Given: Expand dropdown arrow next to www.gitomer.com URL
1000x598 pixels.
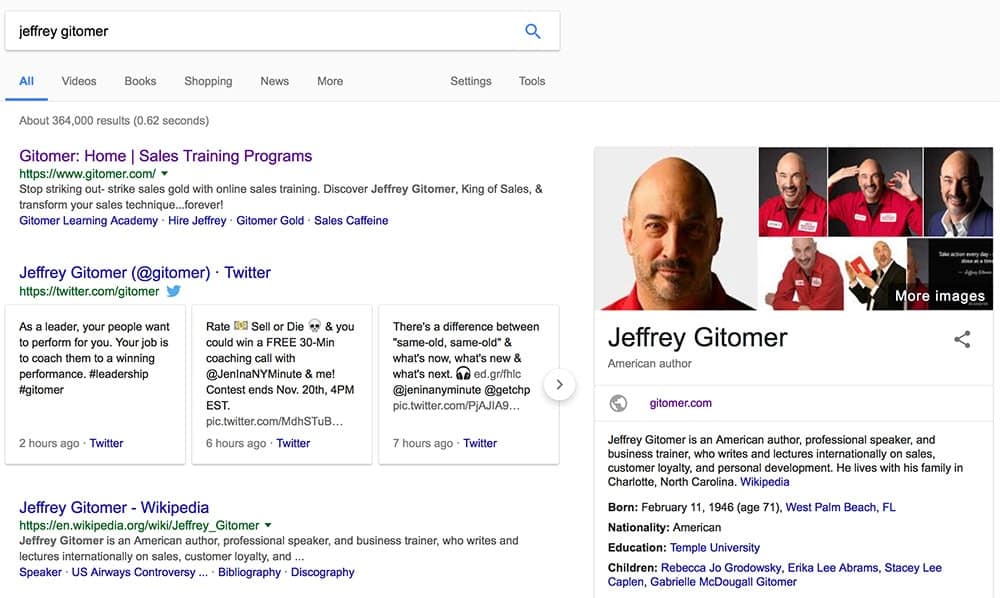Looking at the screenshot, I should tap(165, 173).
